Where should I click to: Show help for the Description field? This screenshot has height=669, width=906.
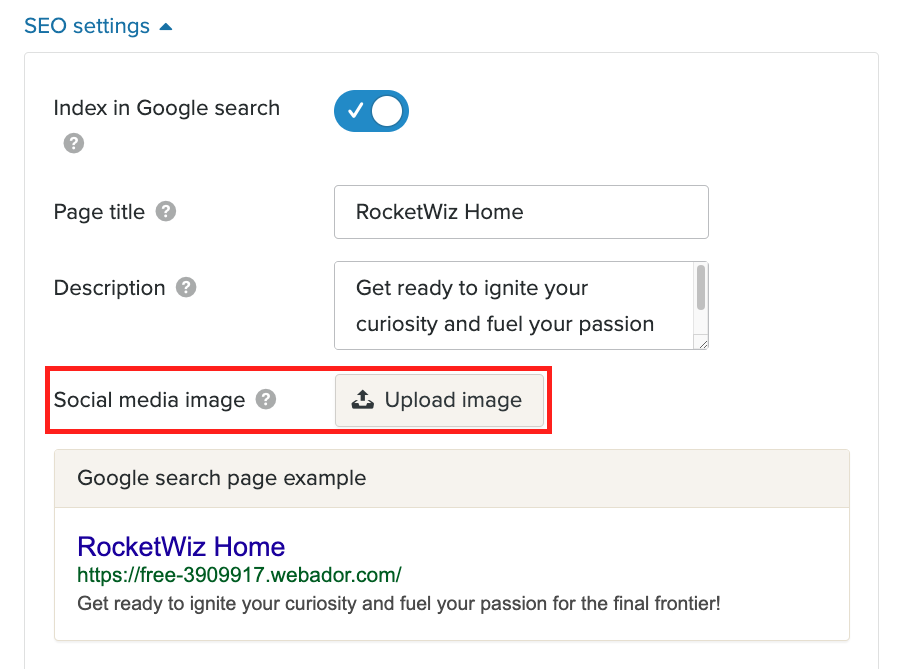[x=186, y=288]
